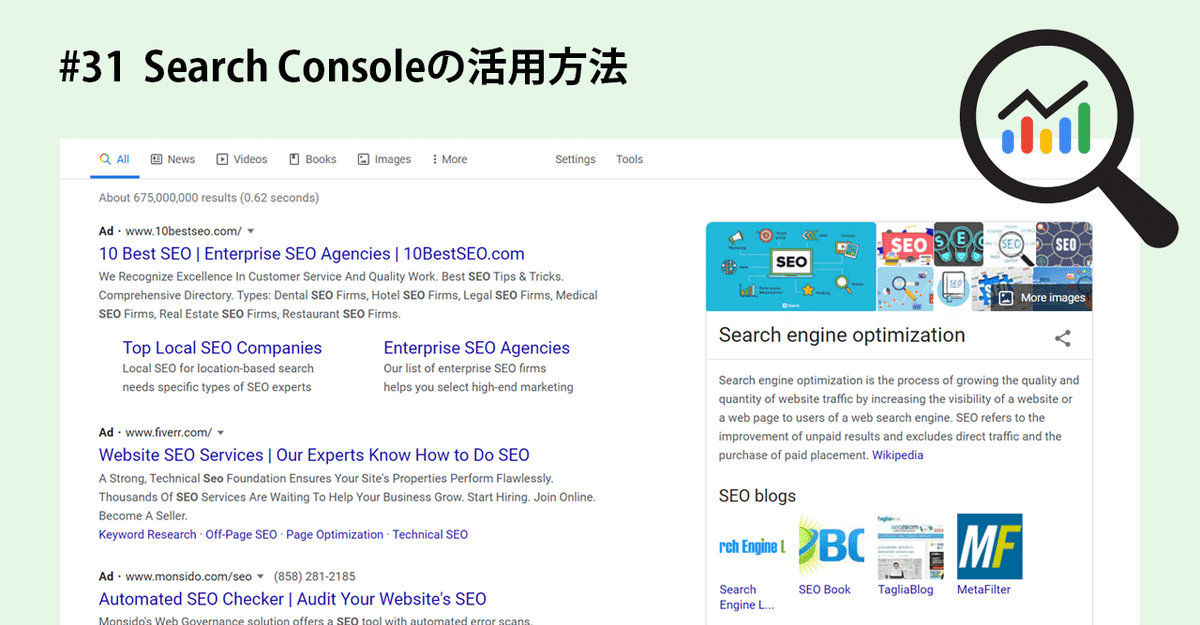Open the MetaFilter blog thumbnail

[990, 547]
